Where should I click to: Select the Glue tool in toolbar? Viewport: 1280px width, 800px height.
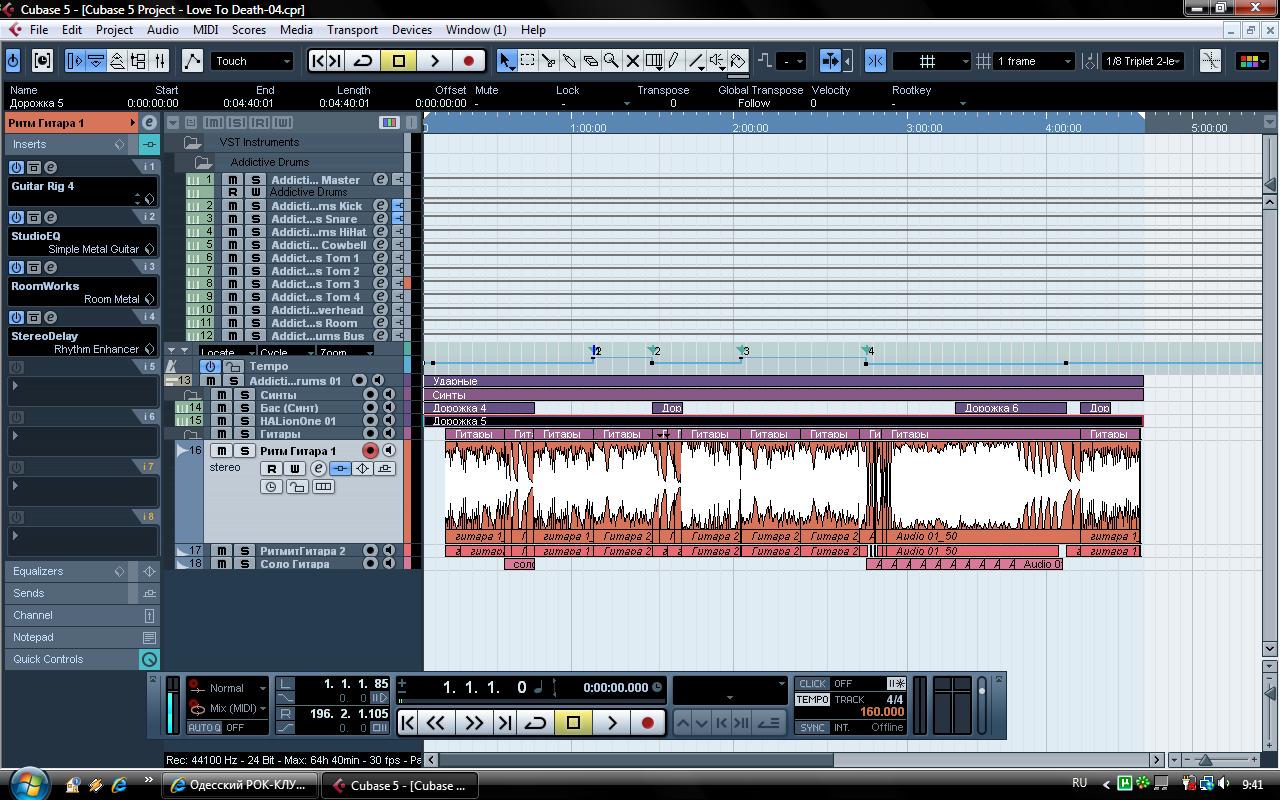pyautogui.click(x=570, y=61)
